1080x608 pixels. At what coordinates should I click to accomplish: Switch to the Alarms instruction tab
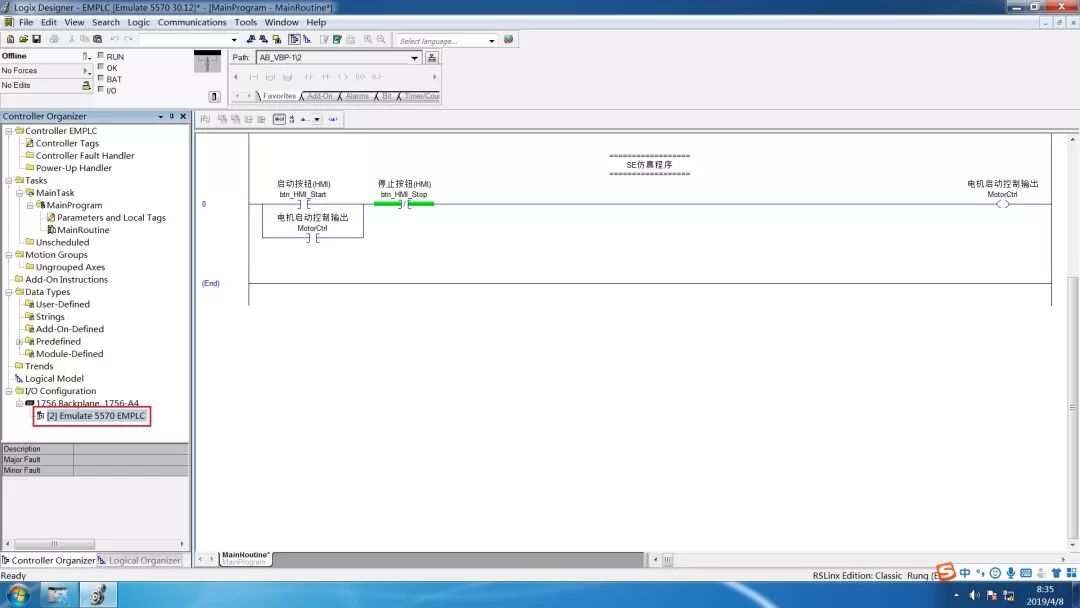tap(357, 96)
